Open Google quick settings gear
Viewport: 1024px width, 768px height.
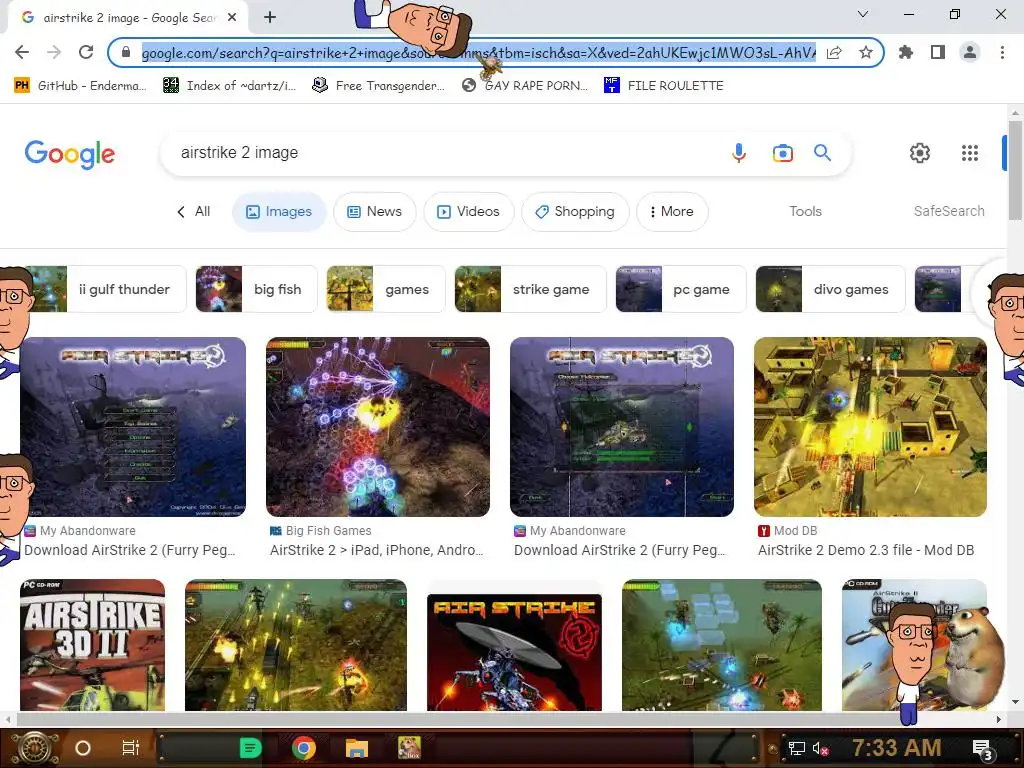[x=920, y=153]
